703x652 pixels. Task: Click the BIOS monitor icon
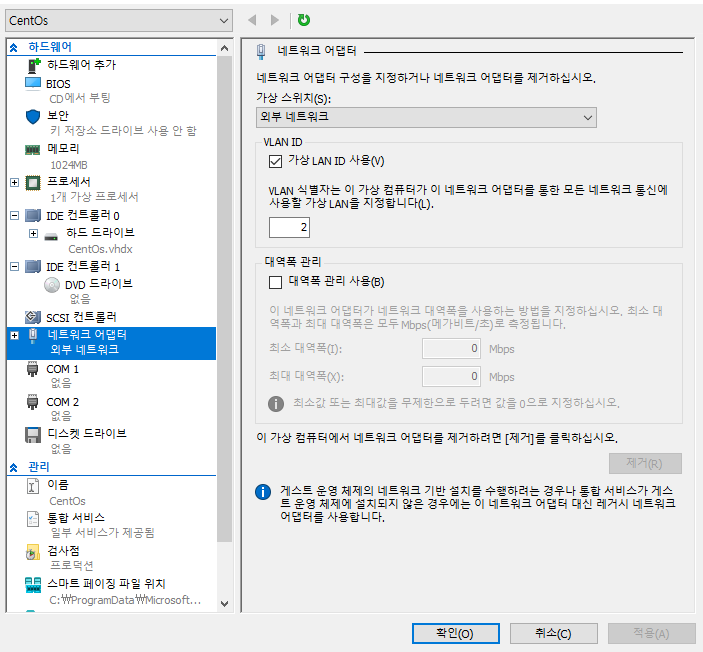point(33,83)
